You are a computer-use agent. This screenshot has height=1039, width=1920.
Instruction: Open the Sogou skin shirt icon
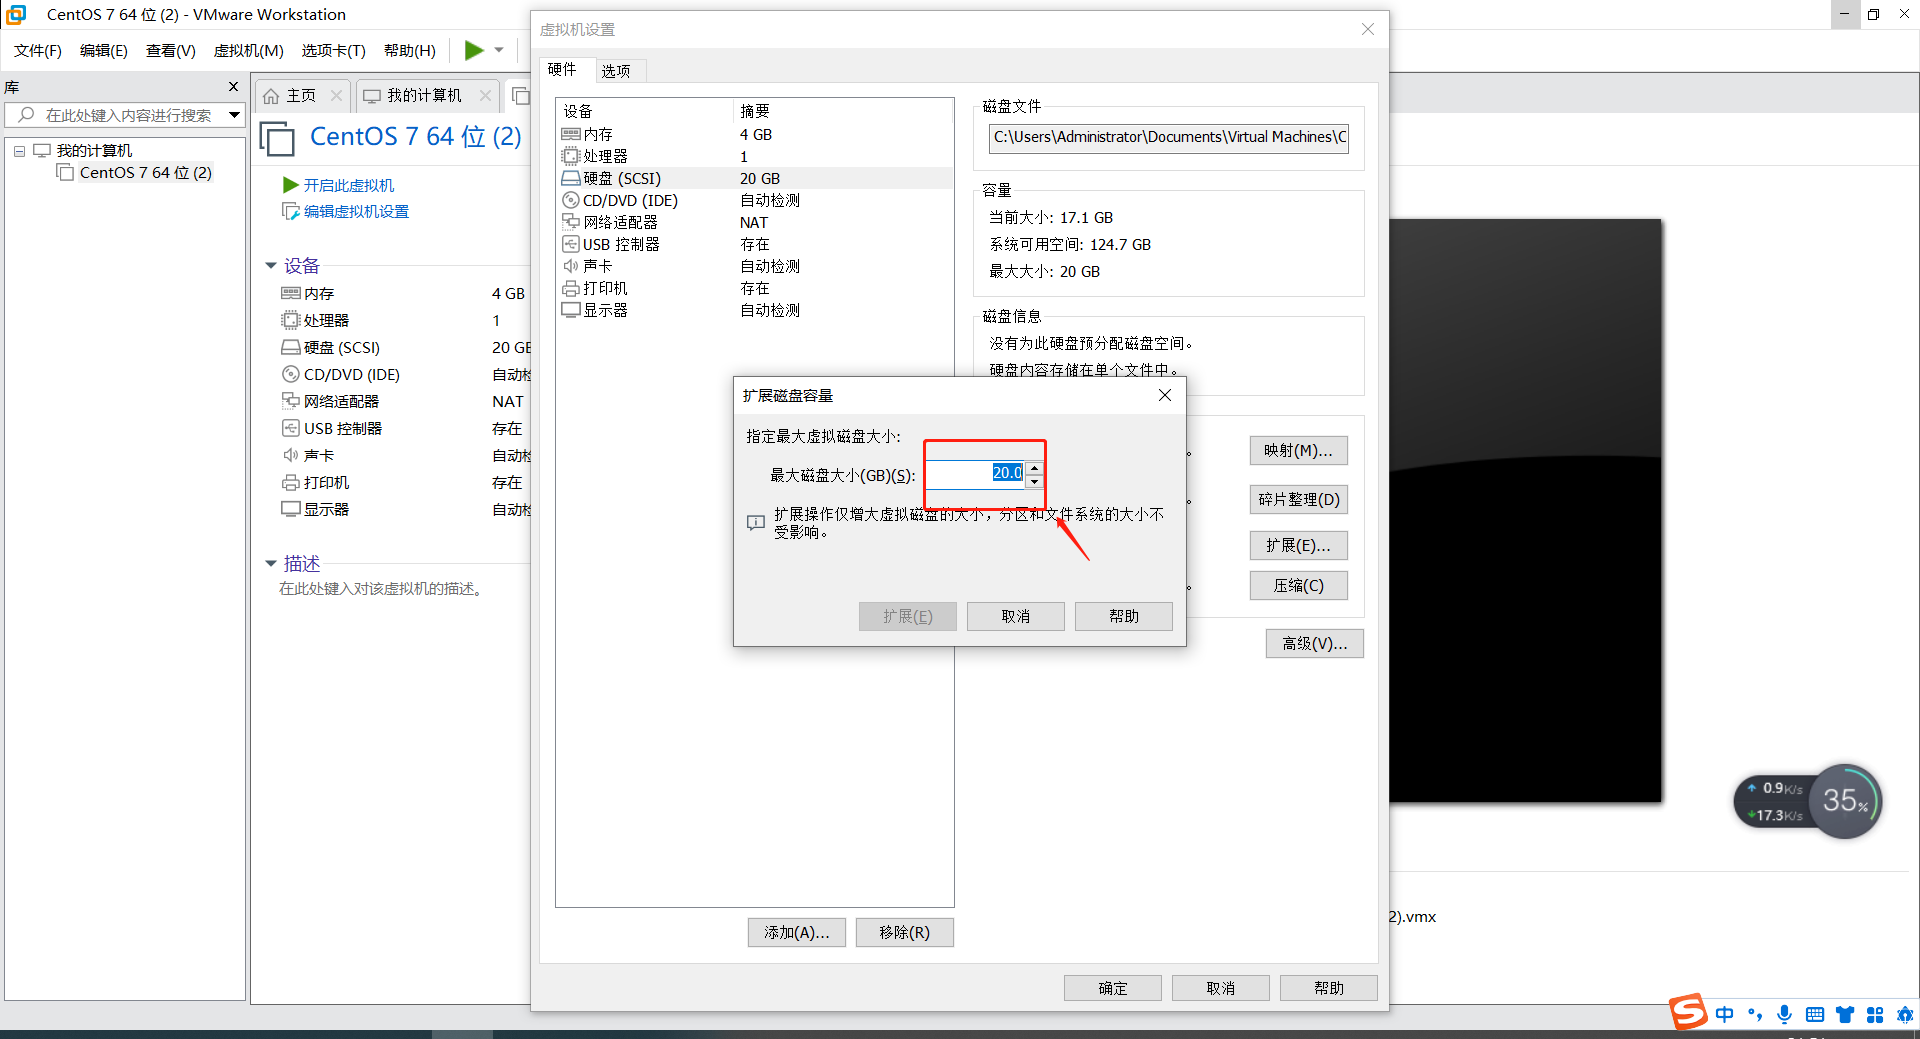1845,1015
